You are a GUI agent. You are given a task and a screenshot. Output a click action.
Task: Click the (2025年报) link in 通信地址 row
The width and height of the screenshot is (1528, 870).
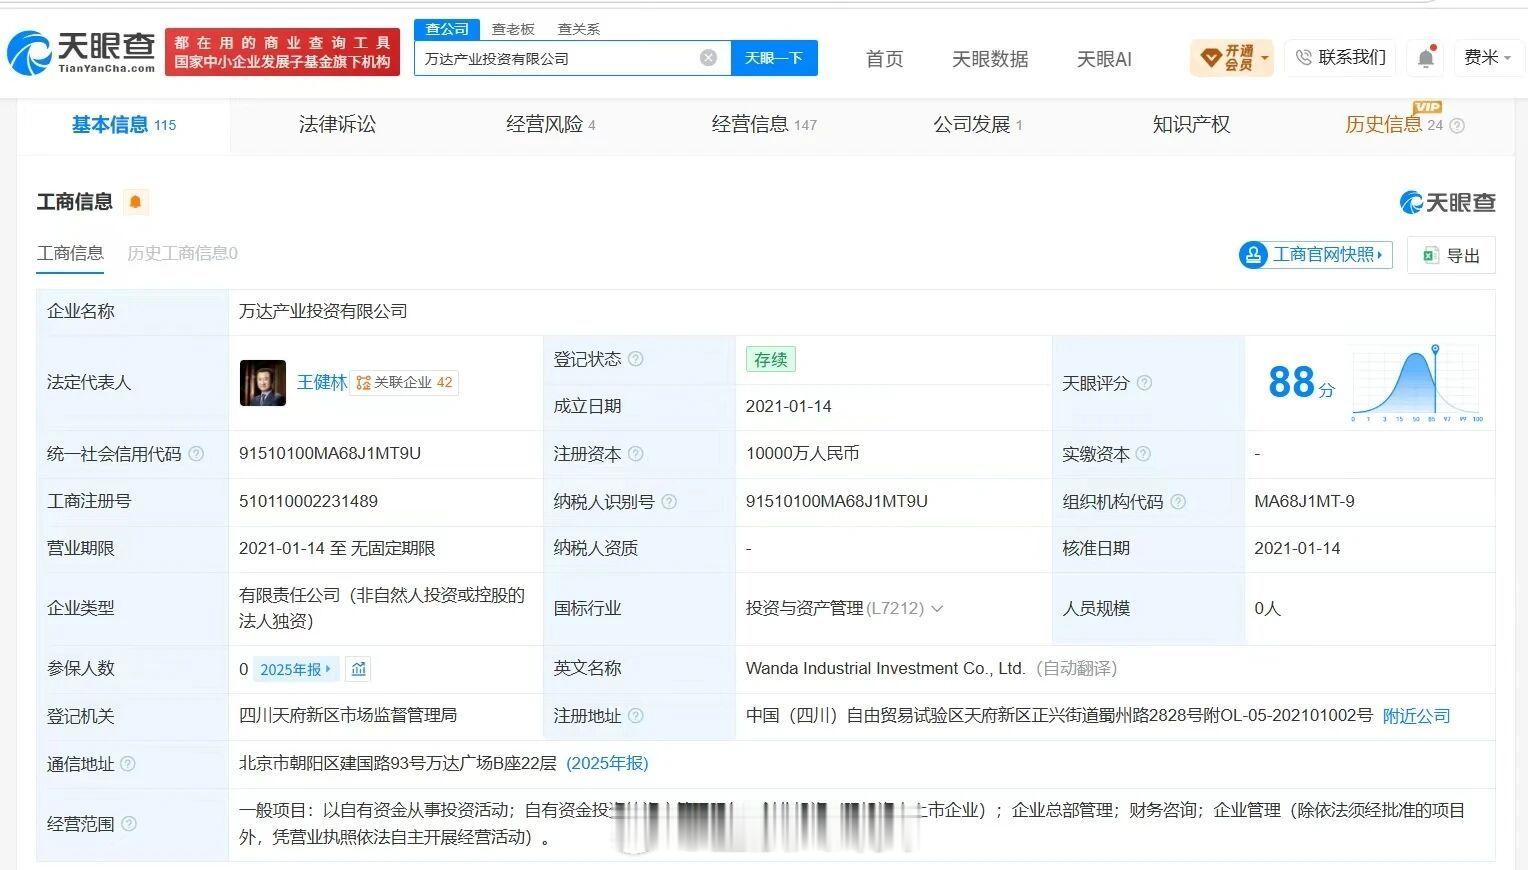click(607, 763)
